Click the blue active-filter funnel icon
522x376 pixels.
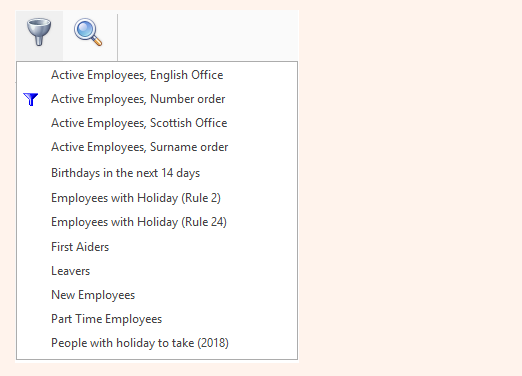pyautogui.click(x=31, y=99)
